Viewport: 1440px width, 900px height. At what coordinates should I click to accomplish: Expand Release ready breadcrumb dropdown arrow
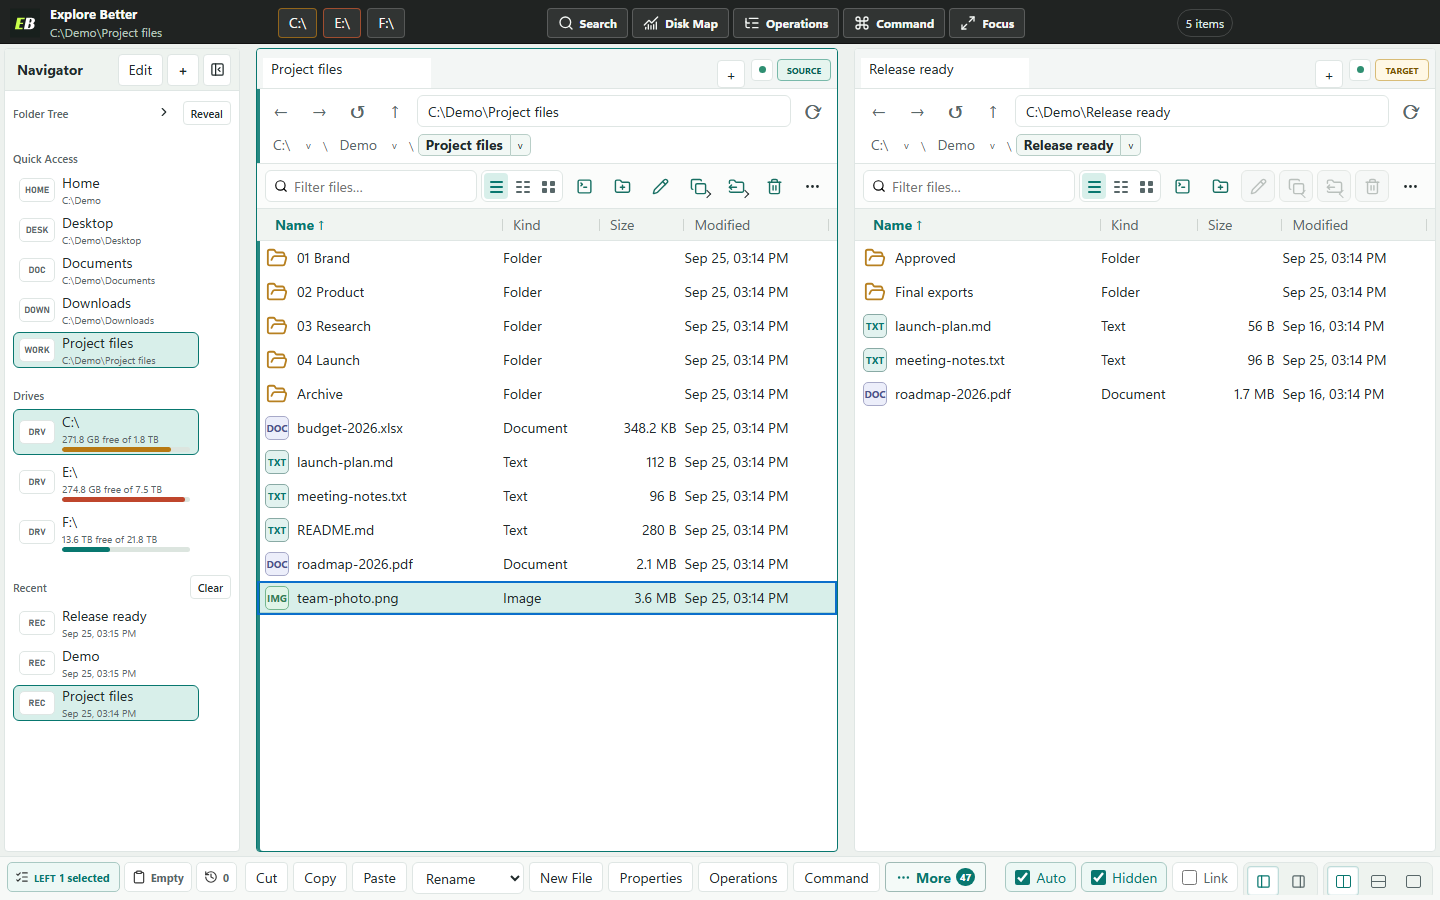click(1131, 146)
